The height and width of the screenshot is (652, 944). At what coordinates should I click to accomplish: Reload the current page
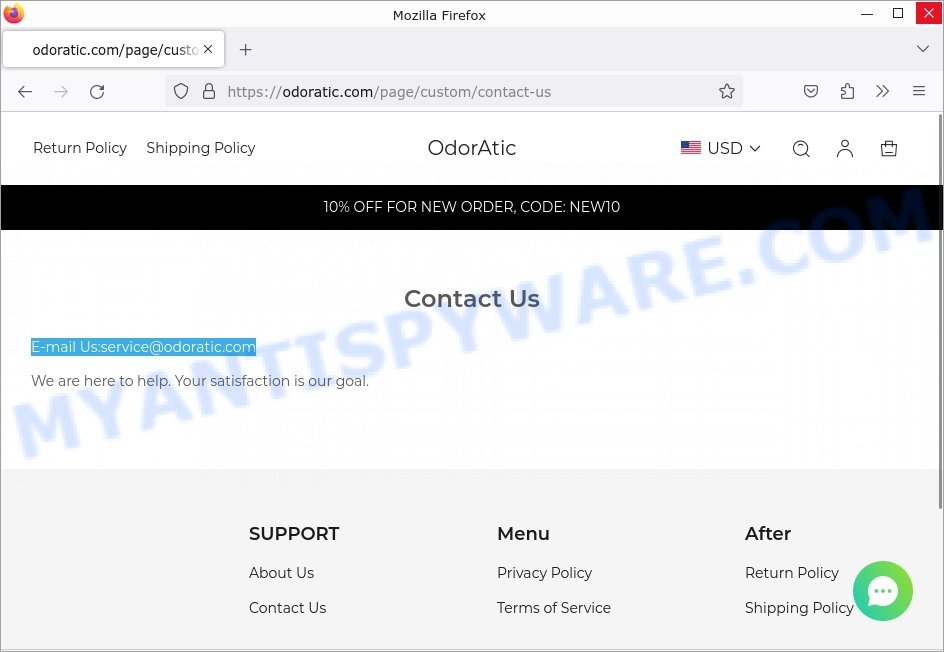[x=97, y=92]
